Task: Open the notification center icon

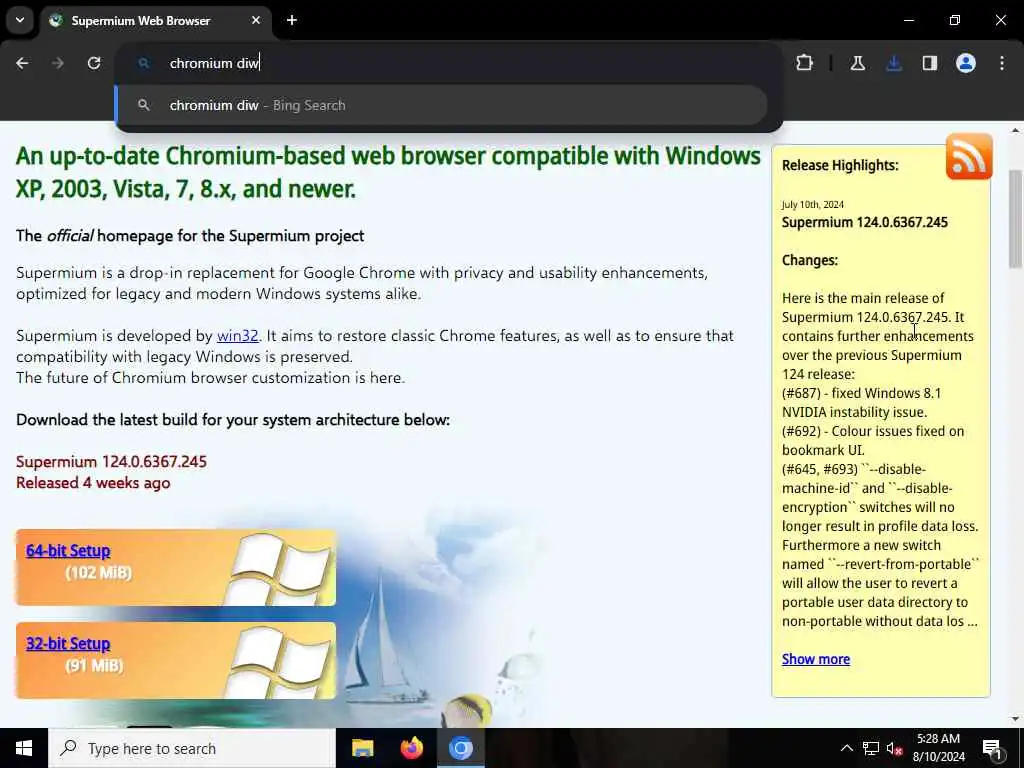Action: [x=992, y=748]
